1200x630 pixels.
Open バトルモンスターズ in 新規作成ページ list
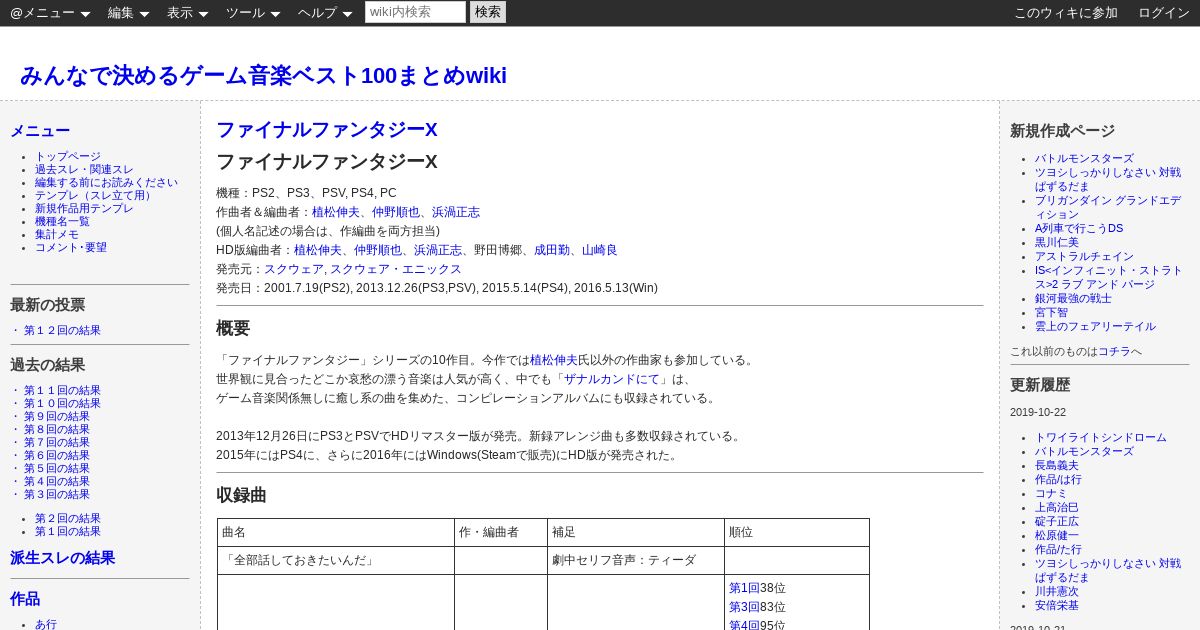pos(1084,159)
